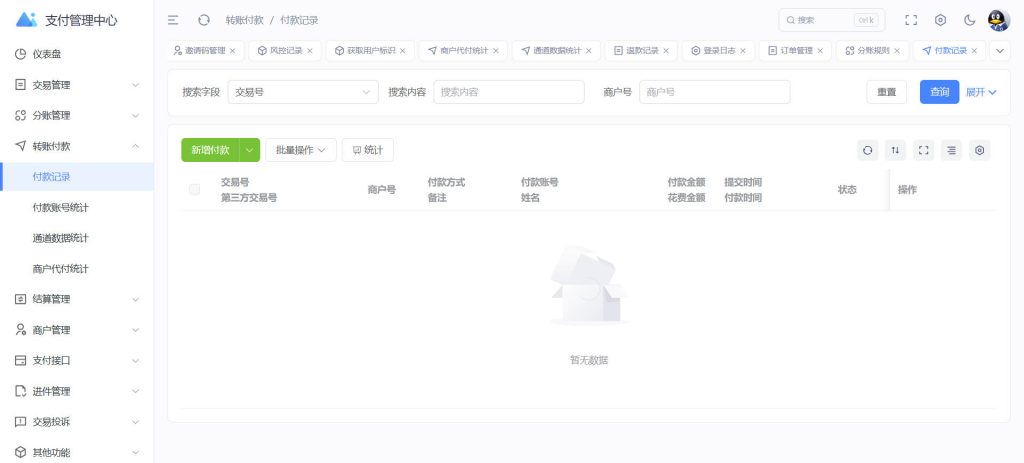Select 付款记录 in the sidebar
1024x463 pixels.
(77, 177)
